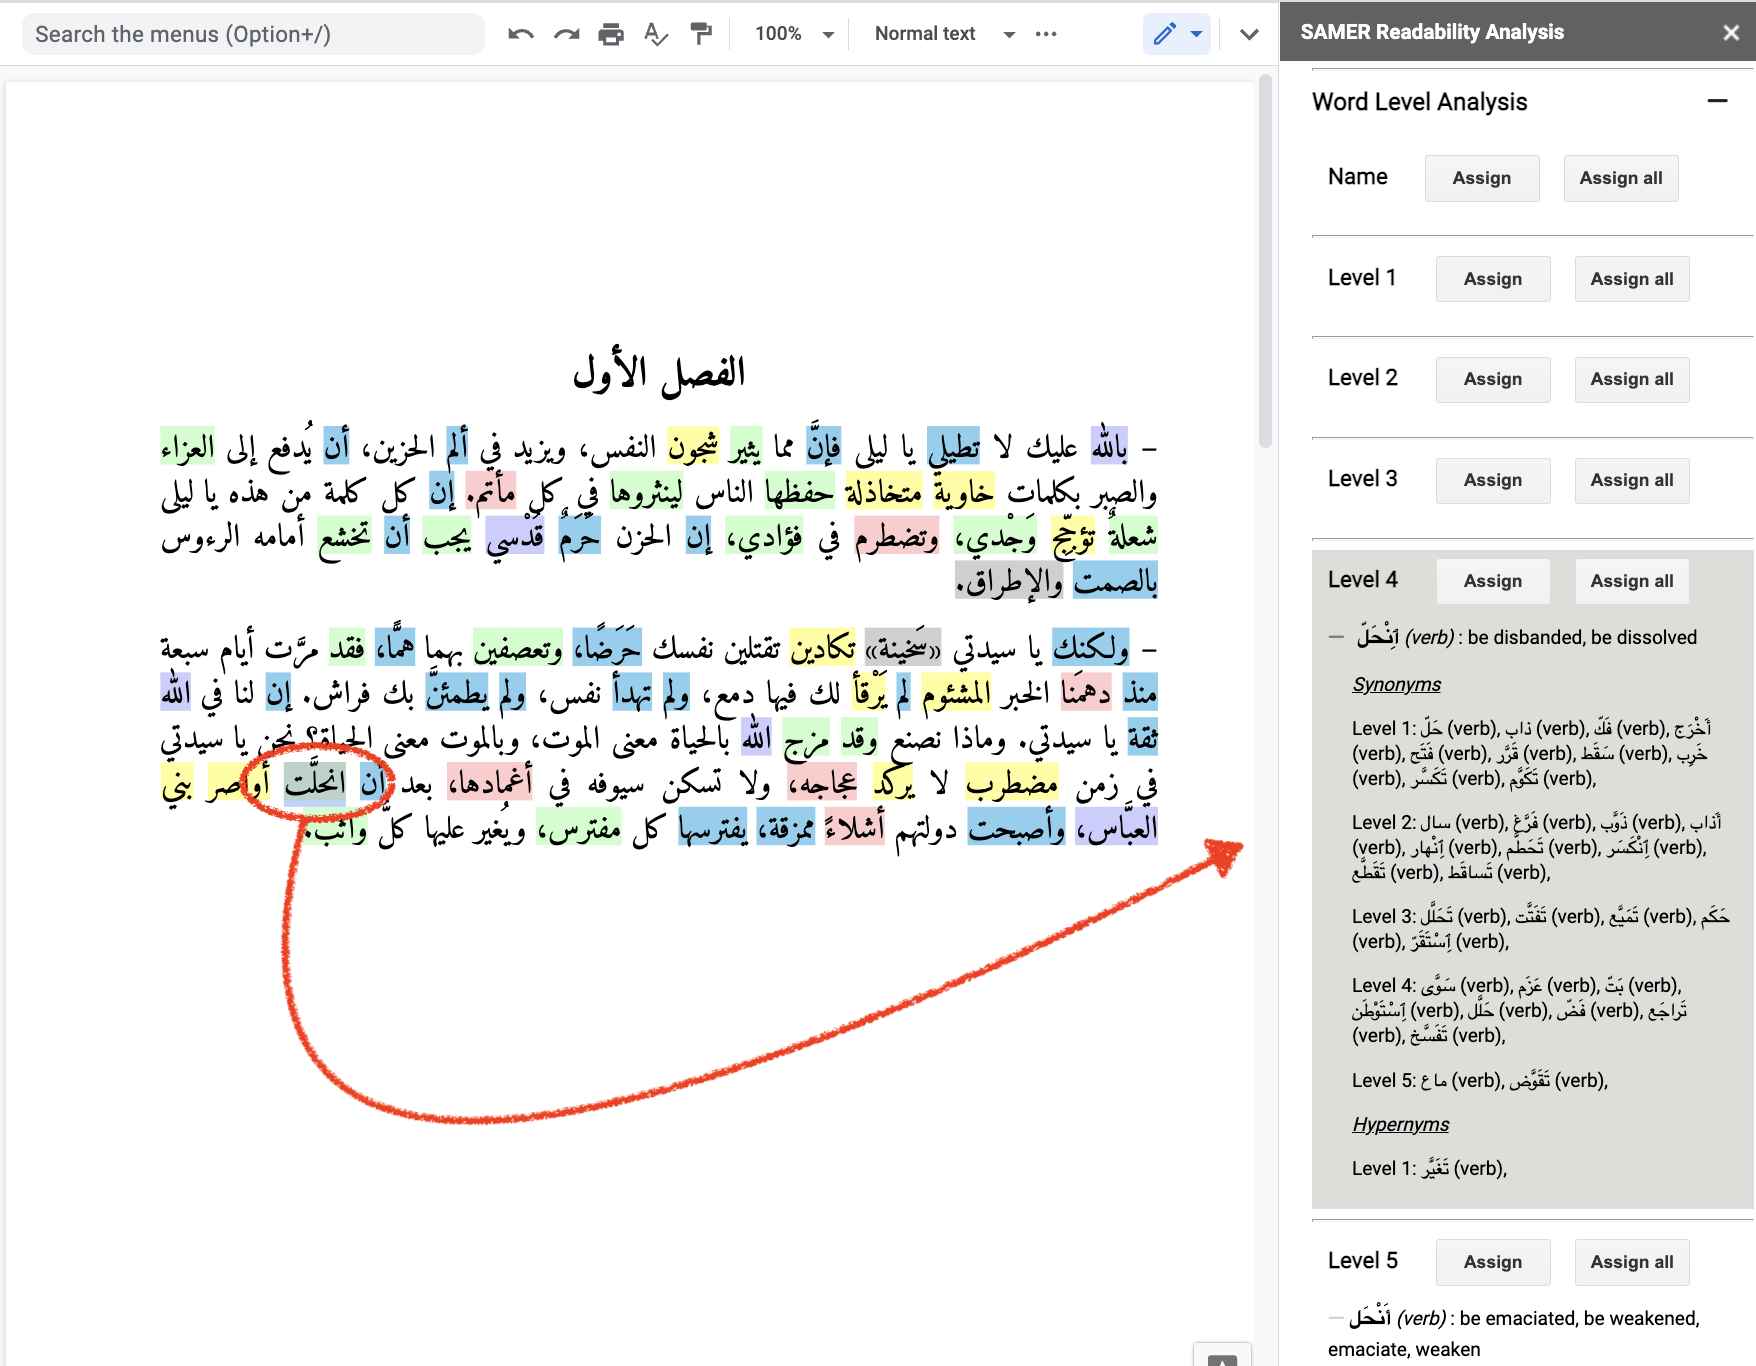
Task: Click the redo arrow icon
Action: (567, 34)
